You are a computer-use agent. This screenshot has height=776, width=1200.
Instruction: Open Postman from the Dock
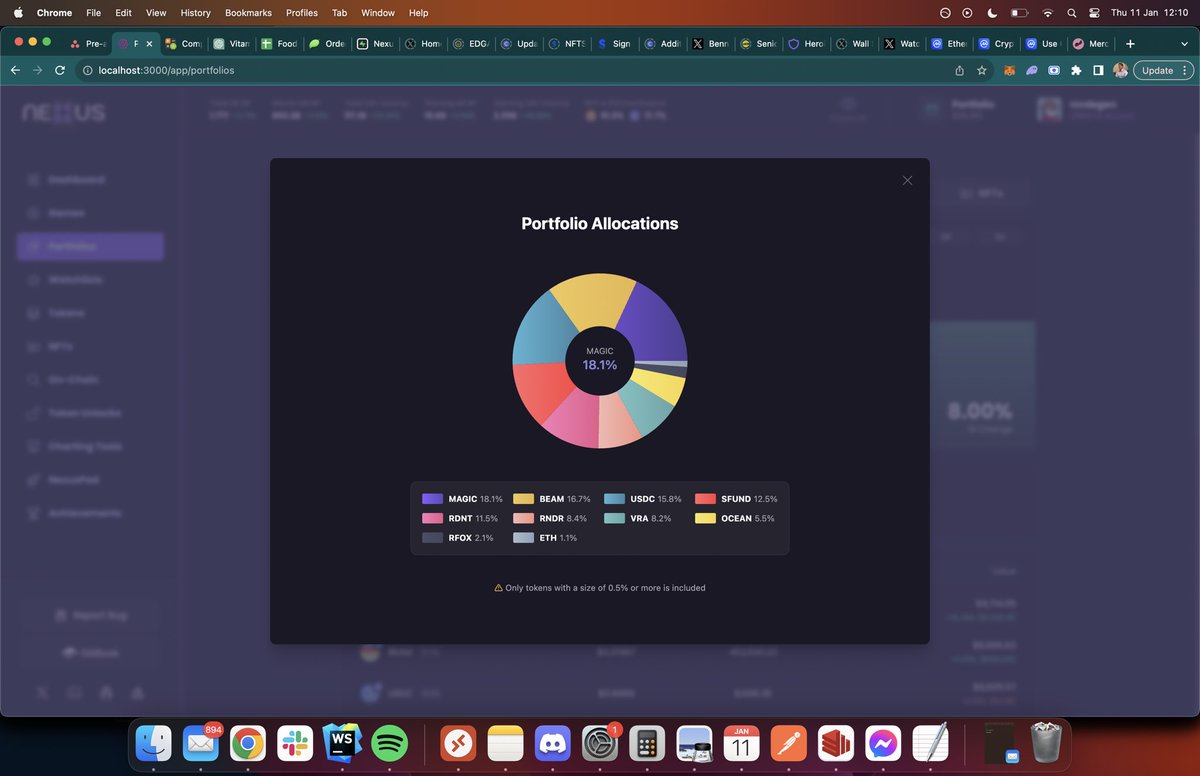pos(789,744)
